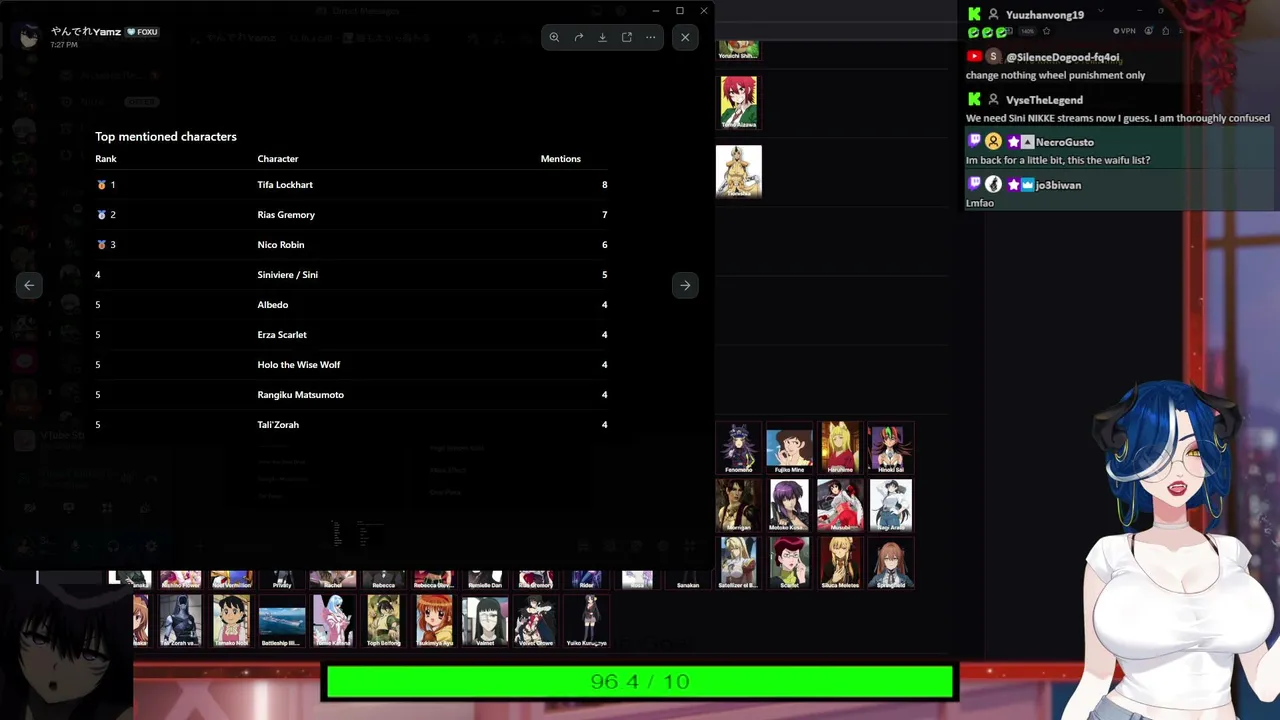Select the Tomie Katana character thumbnail
Viewport: 1280px width, 720px height.
(x=333, y=621)
